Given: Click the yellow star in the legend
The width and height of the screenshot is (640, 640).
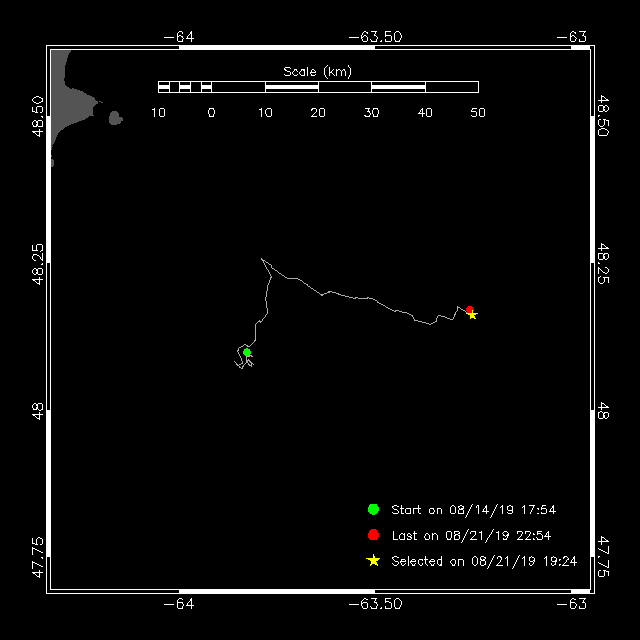Looking at the screenshot, I should point(374,561).
